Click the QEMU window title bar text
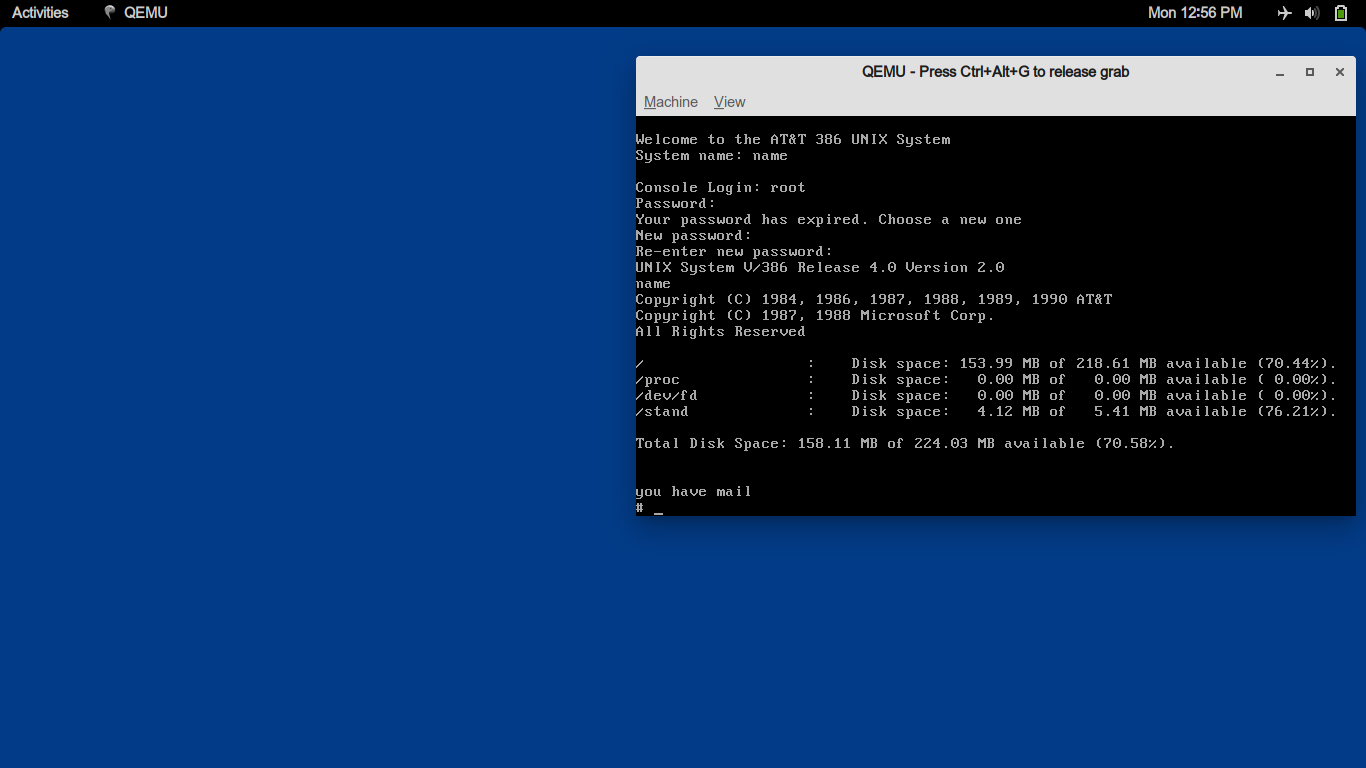The image size is (1366, 768). (x=995, y=72)
